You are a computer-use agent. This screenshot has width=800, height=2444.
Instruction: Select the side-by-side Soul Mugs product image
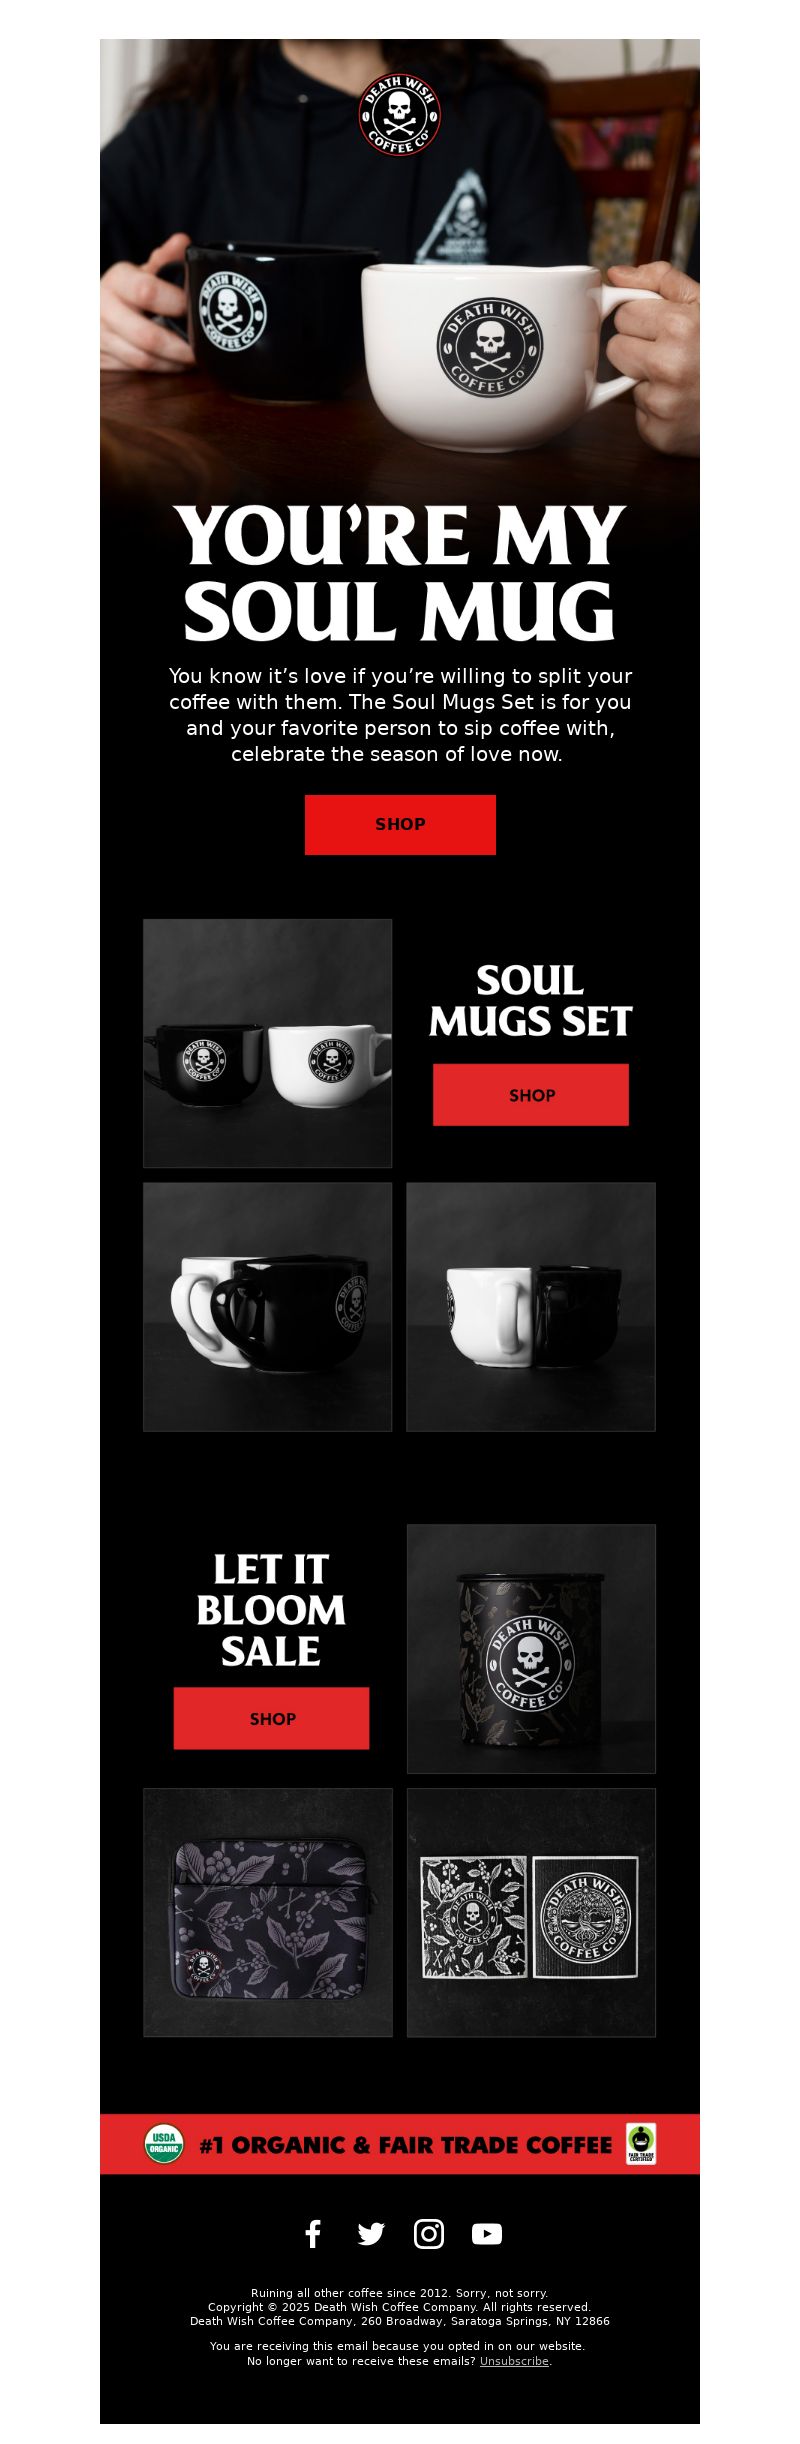(267, 1043)
